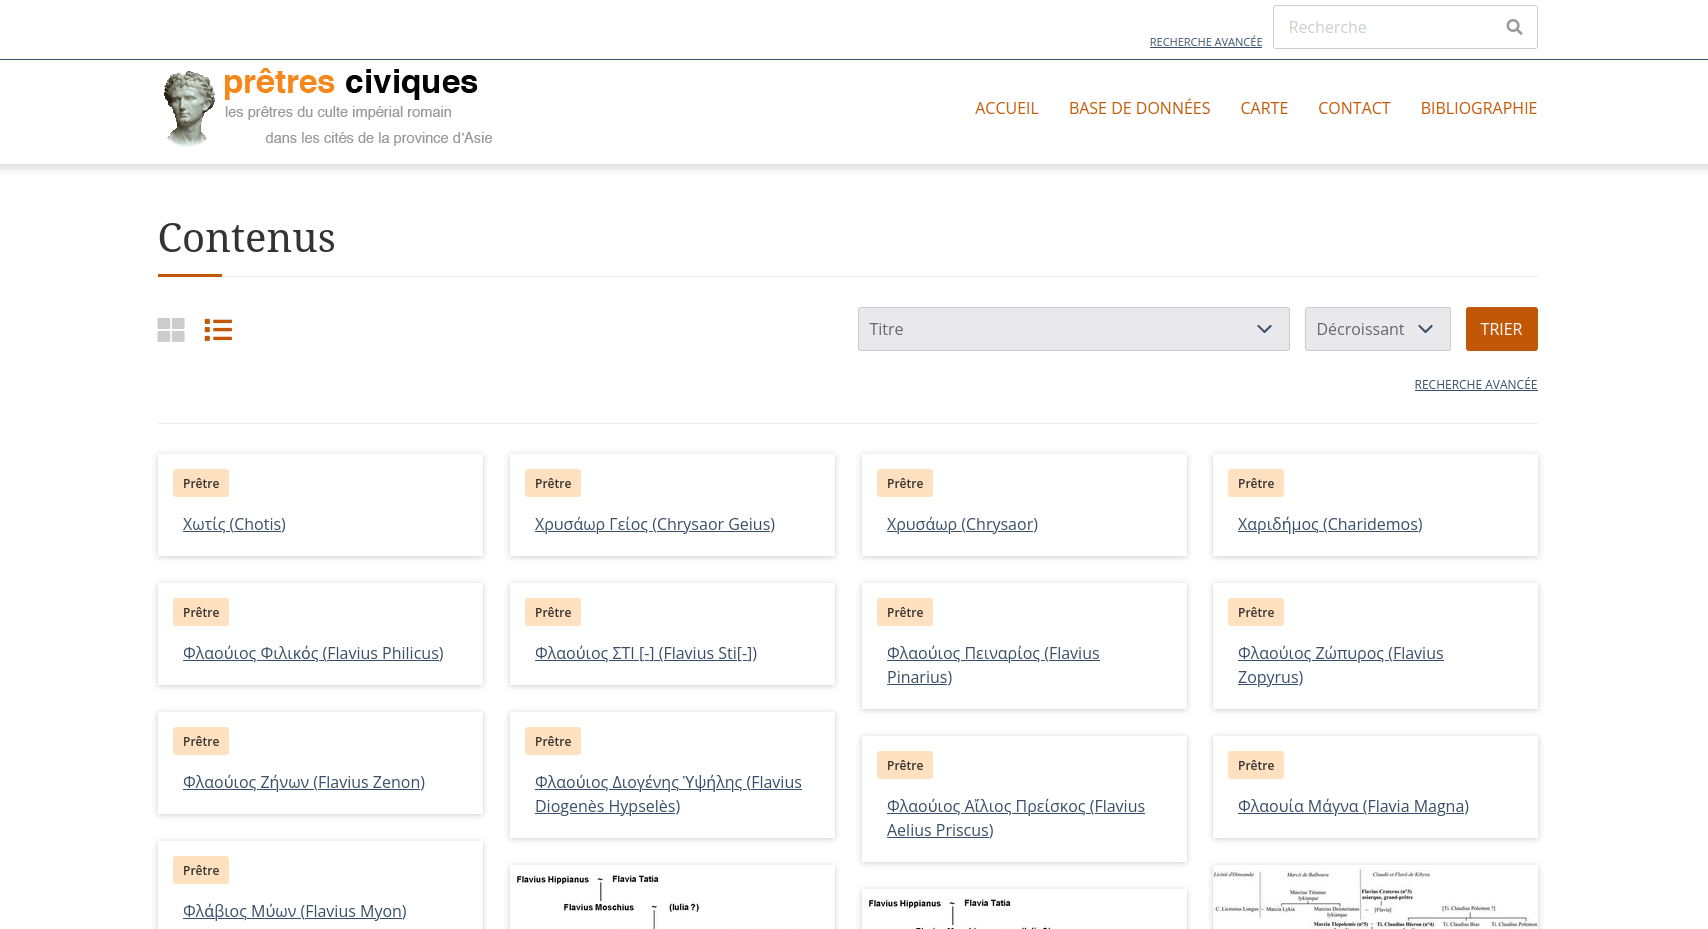Go to BASE DE DONNÉES page
The height and width of the screenshot is (929, 1708).
pos(1139,108)
